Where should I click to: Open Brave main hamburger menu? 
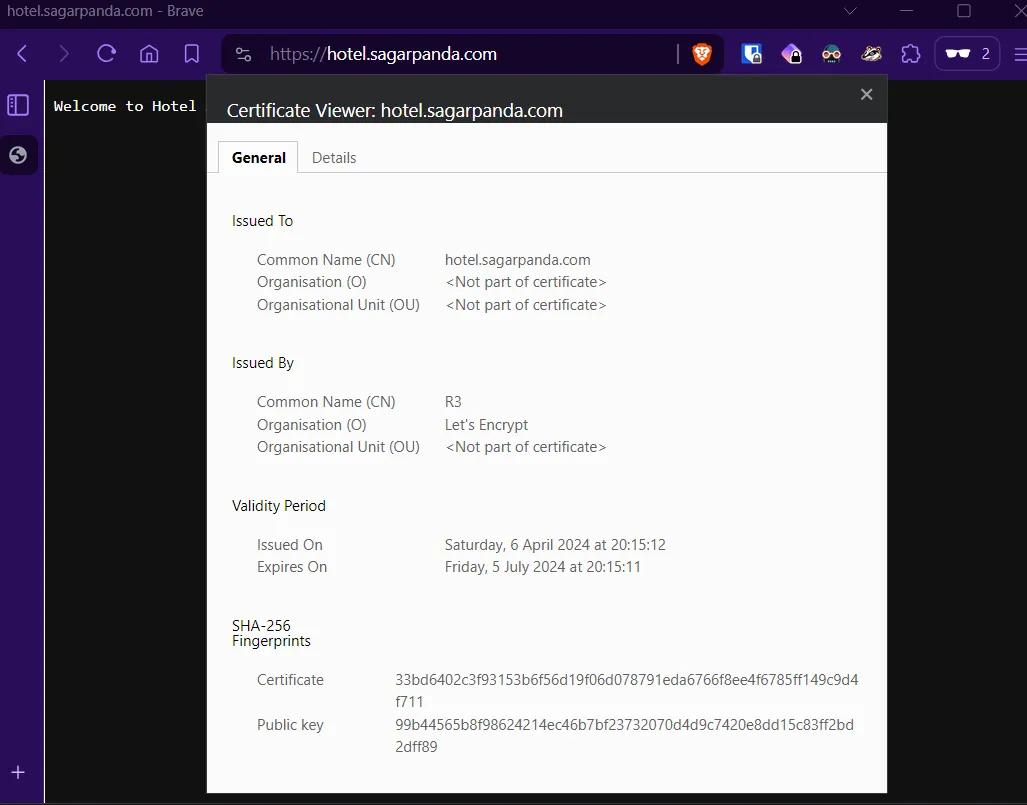click(x=1020, y=54)
